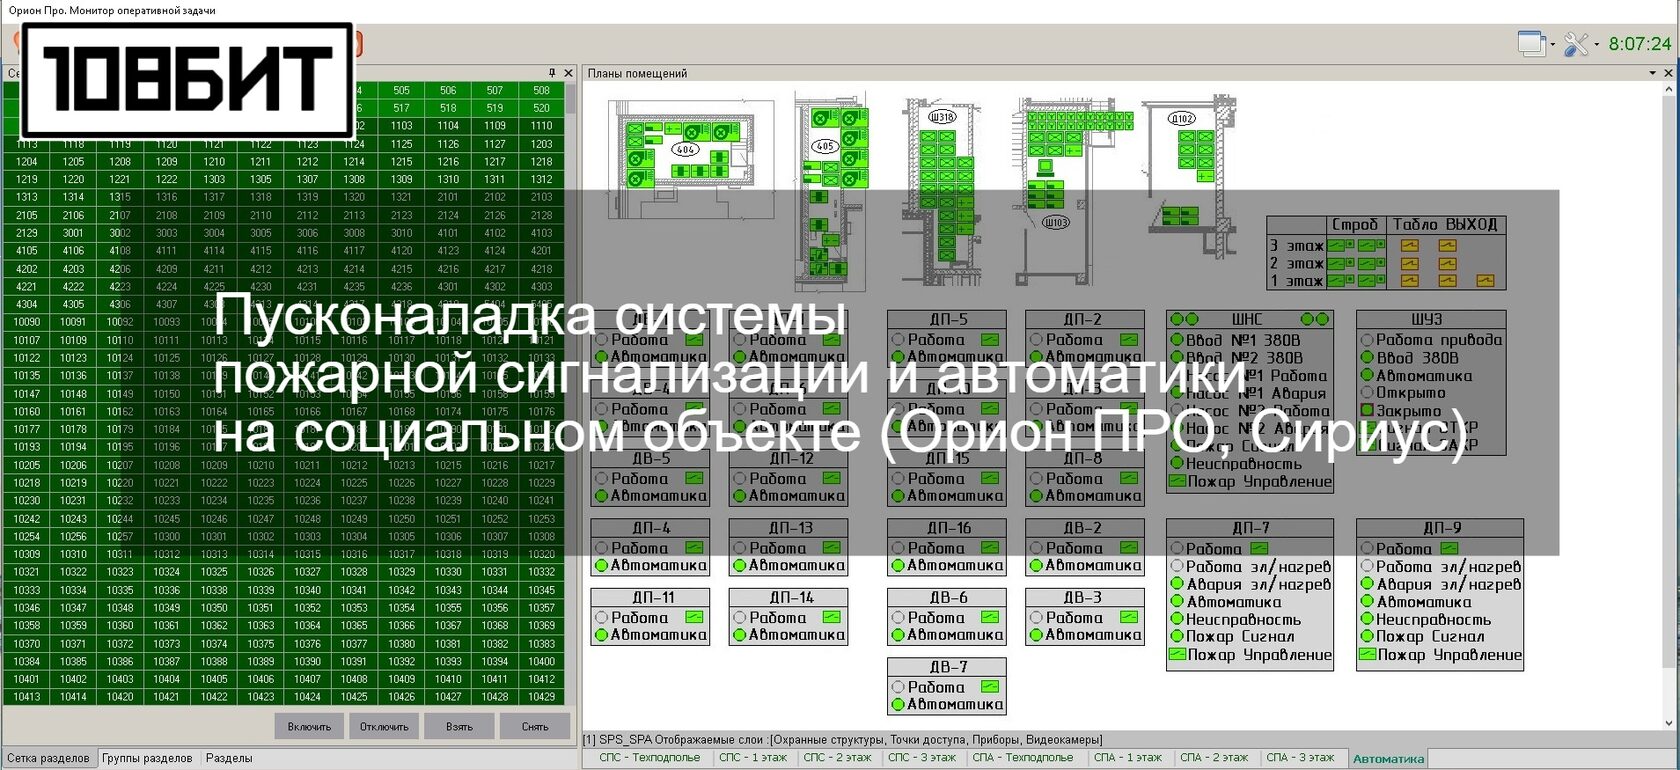Click the relay icon beside ДП-9 Работа
Viewport: 1680px width, 770px height.
coord(1449,549)
